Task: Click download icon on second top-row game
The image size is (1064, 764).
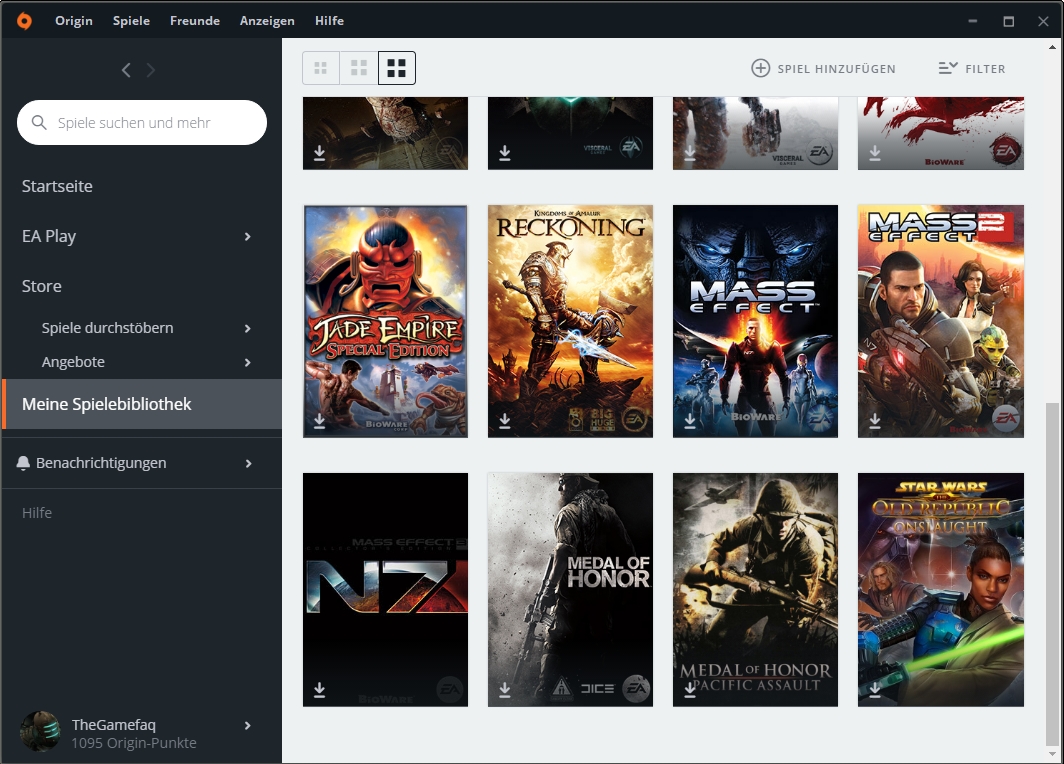Action: coord(505,153)
